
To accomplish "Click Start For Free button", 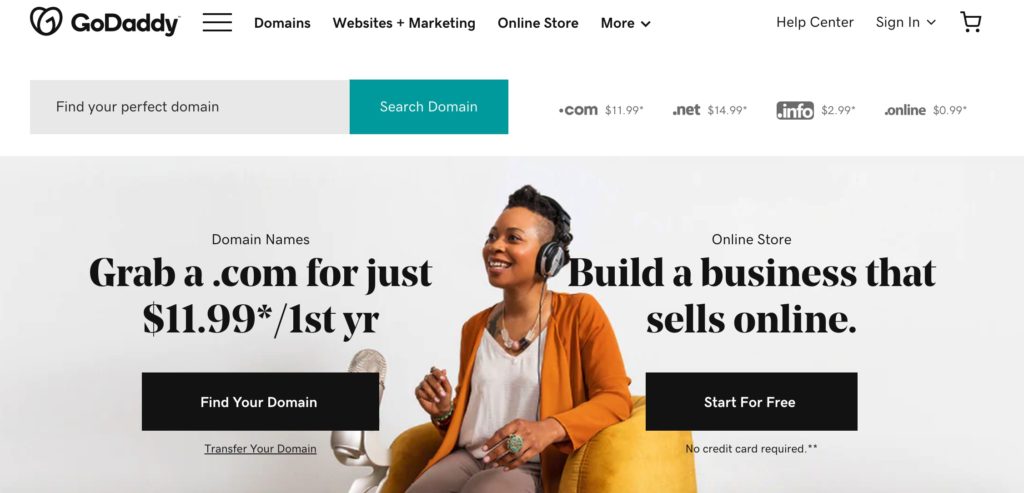I will pyautogui.click(x=751, y=402).
